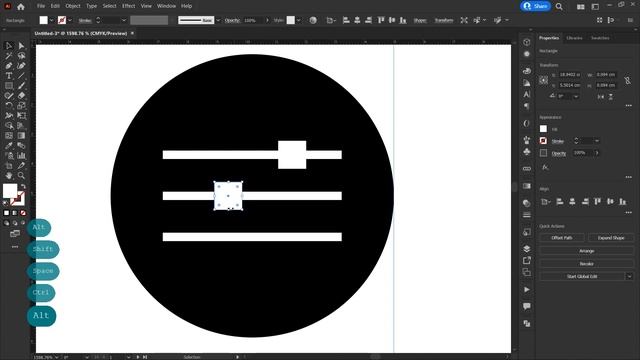Choose the None mode button below the fill
The height and width of the screenshot is (360, 640).
pos(23,213)
